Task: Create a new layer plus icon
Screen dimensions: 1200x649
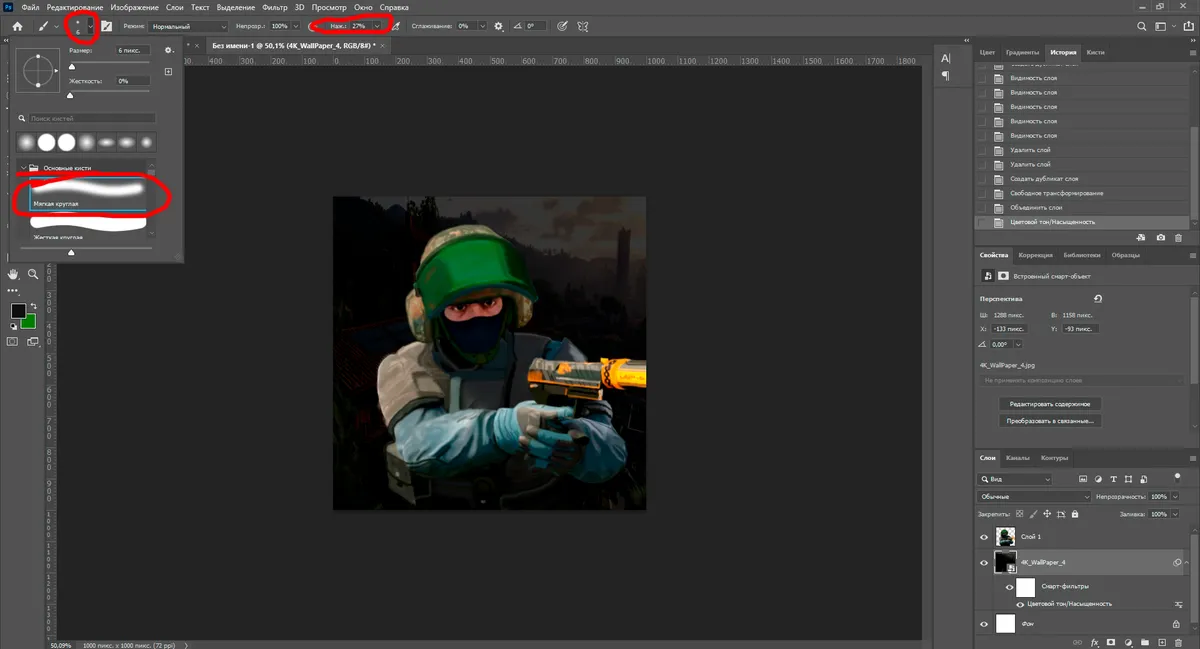Action: tap(1162, 641)
